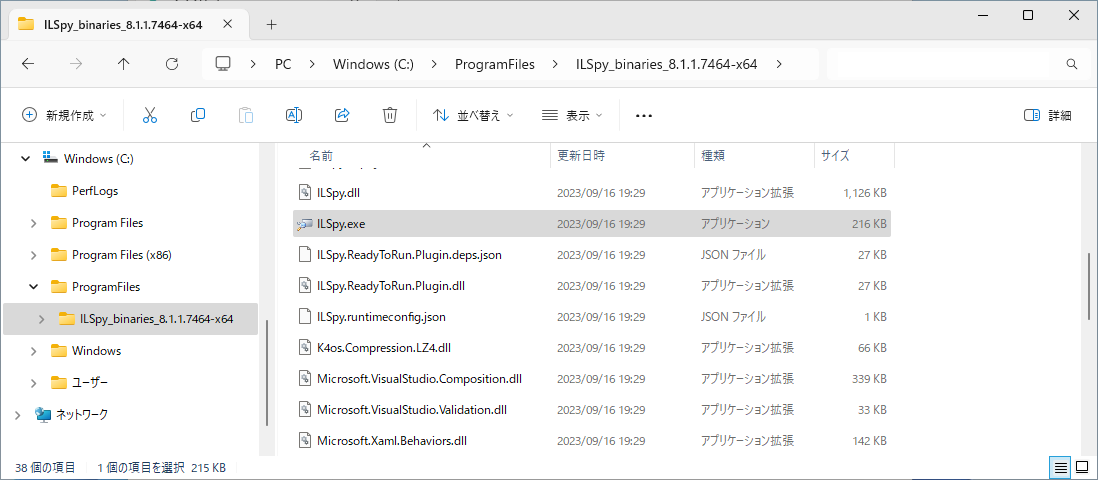Click the 1,126 KB size cell
This screenshot has width=1098, height=480.
point(866,193)
